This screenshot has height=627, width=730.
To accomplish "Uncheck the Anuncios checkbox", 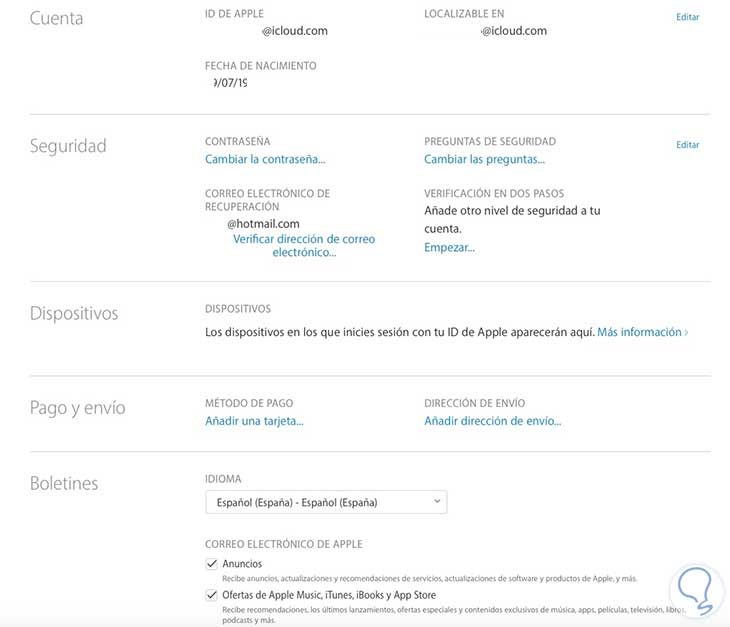I will (x=211, y=564).
